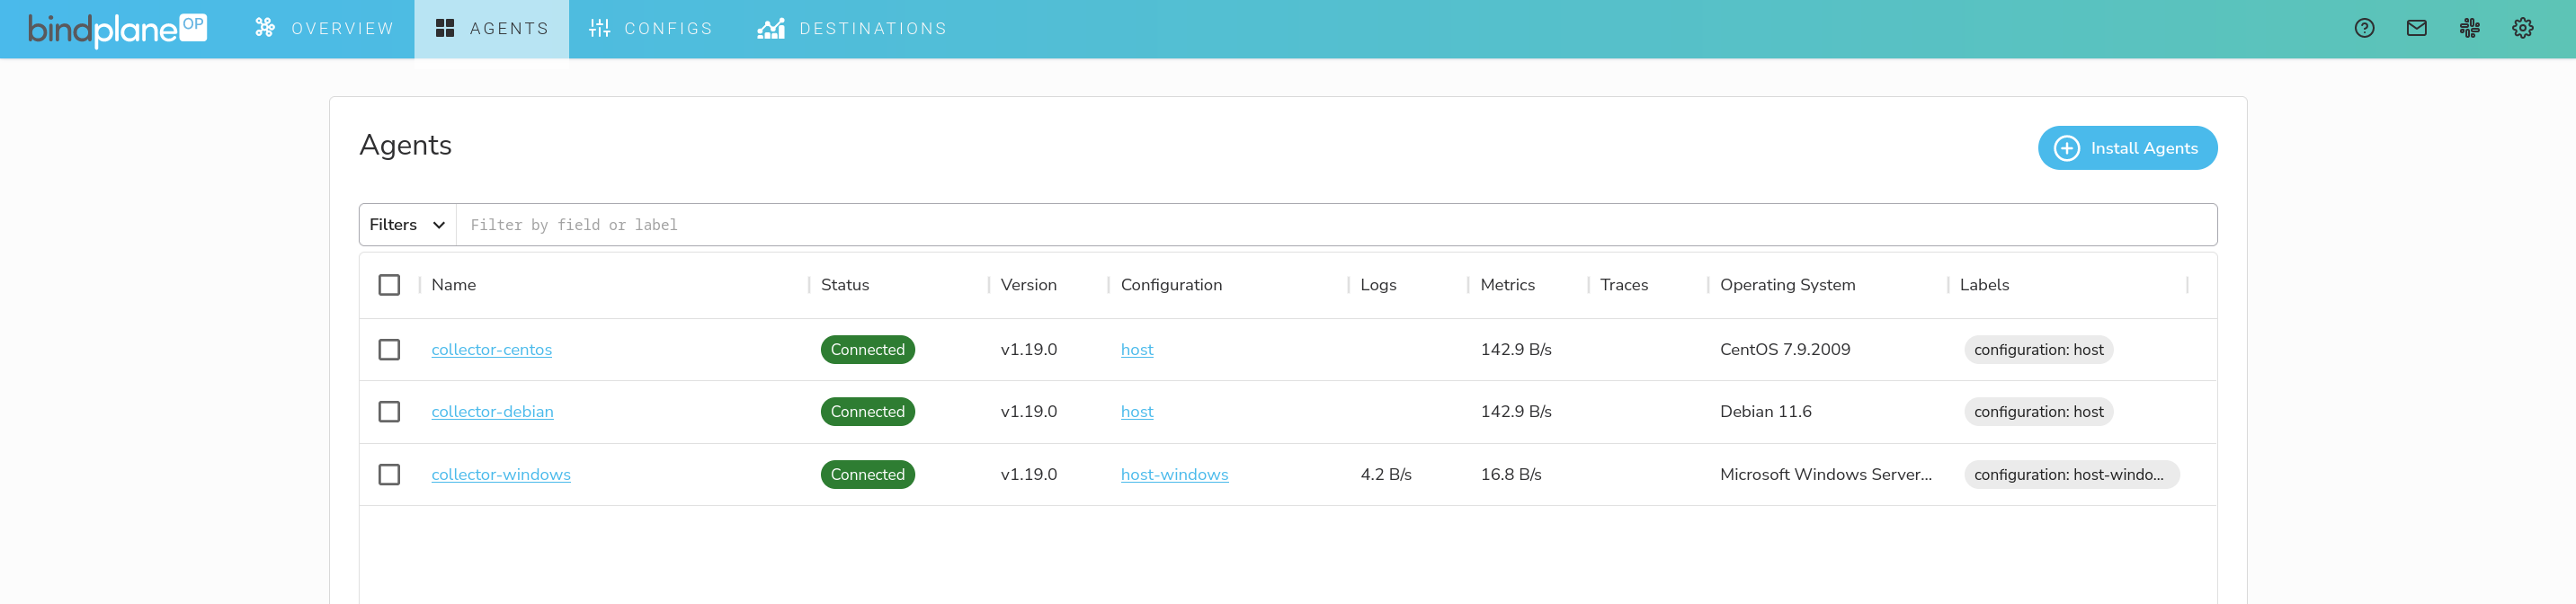
Task: Click Connected status badge for collector-centos
Action: 867,350
